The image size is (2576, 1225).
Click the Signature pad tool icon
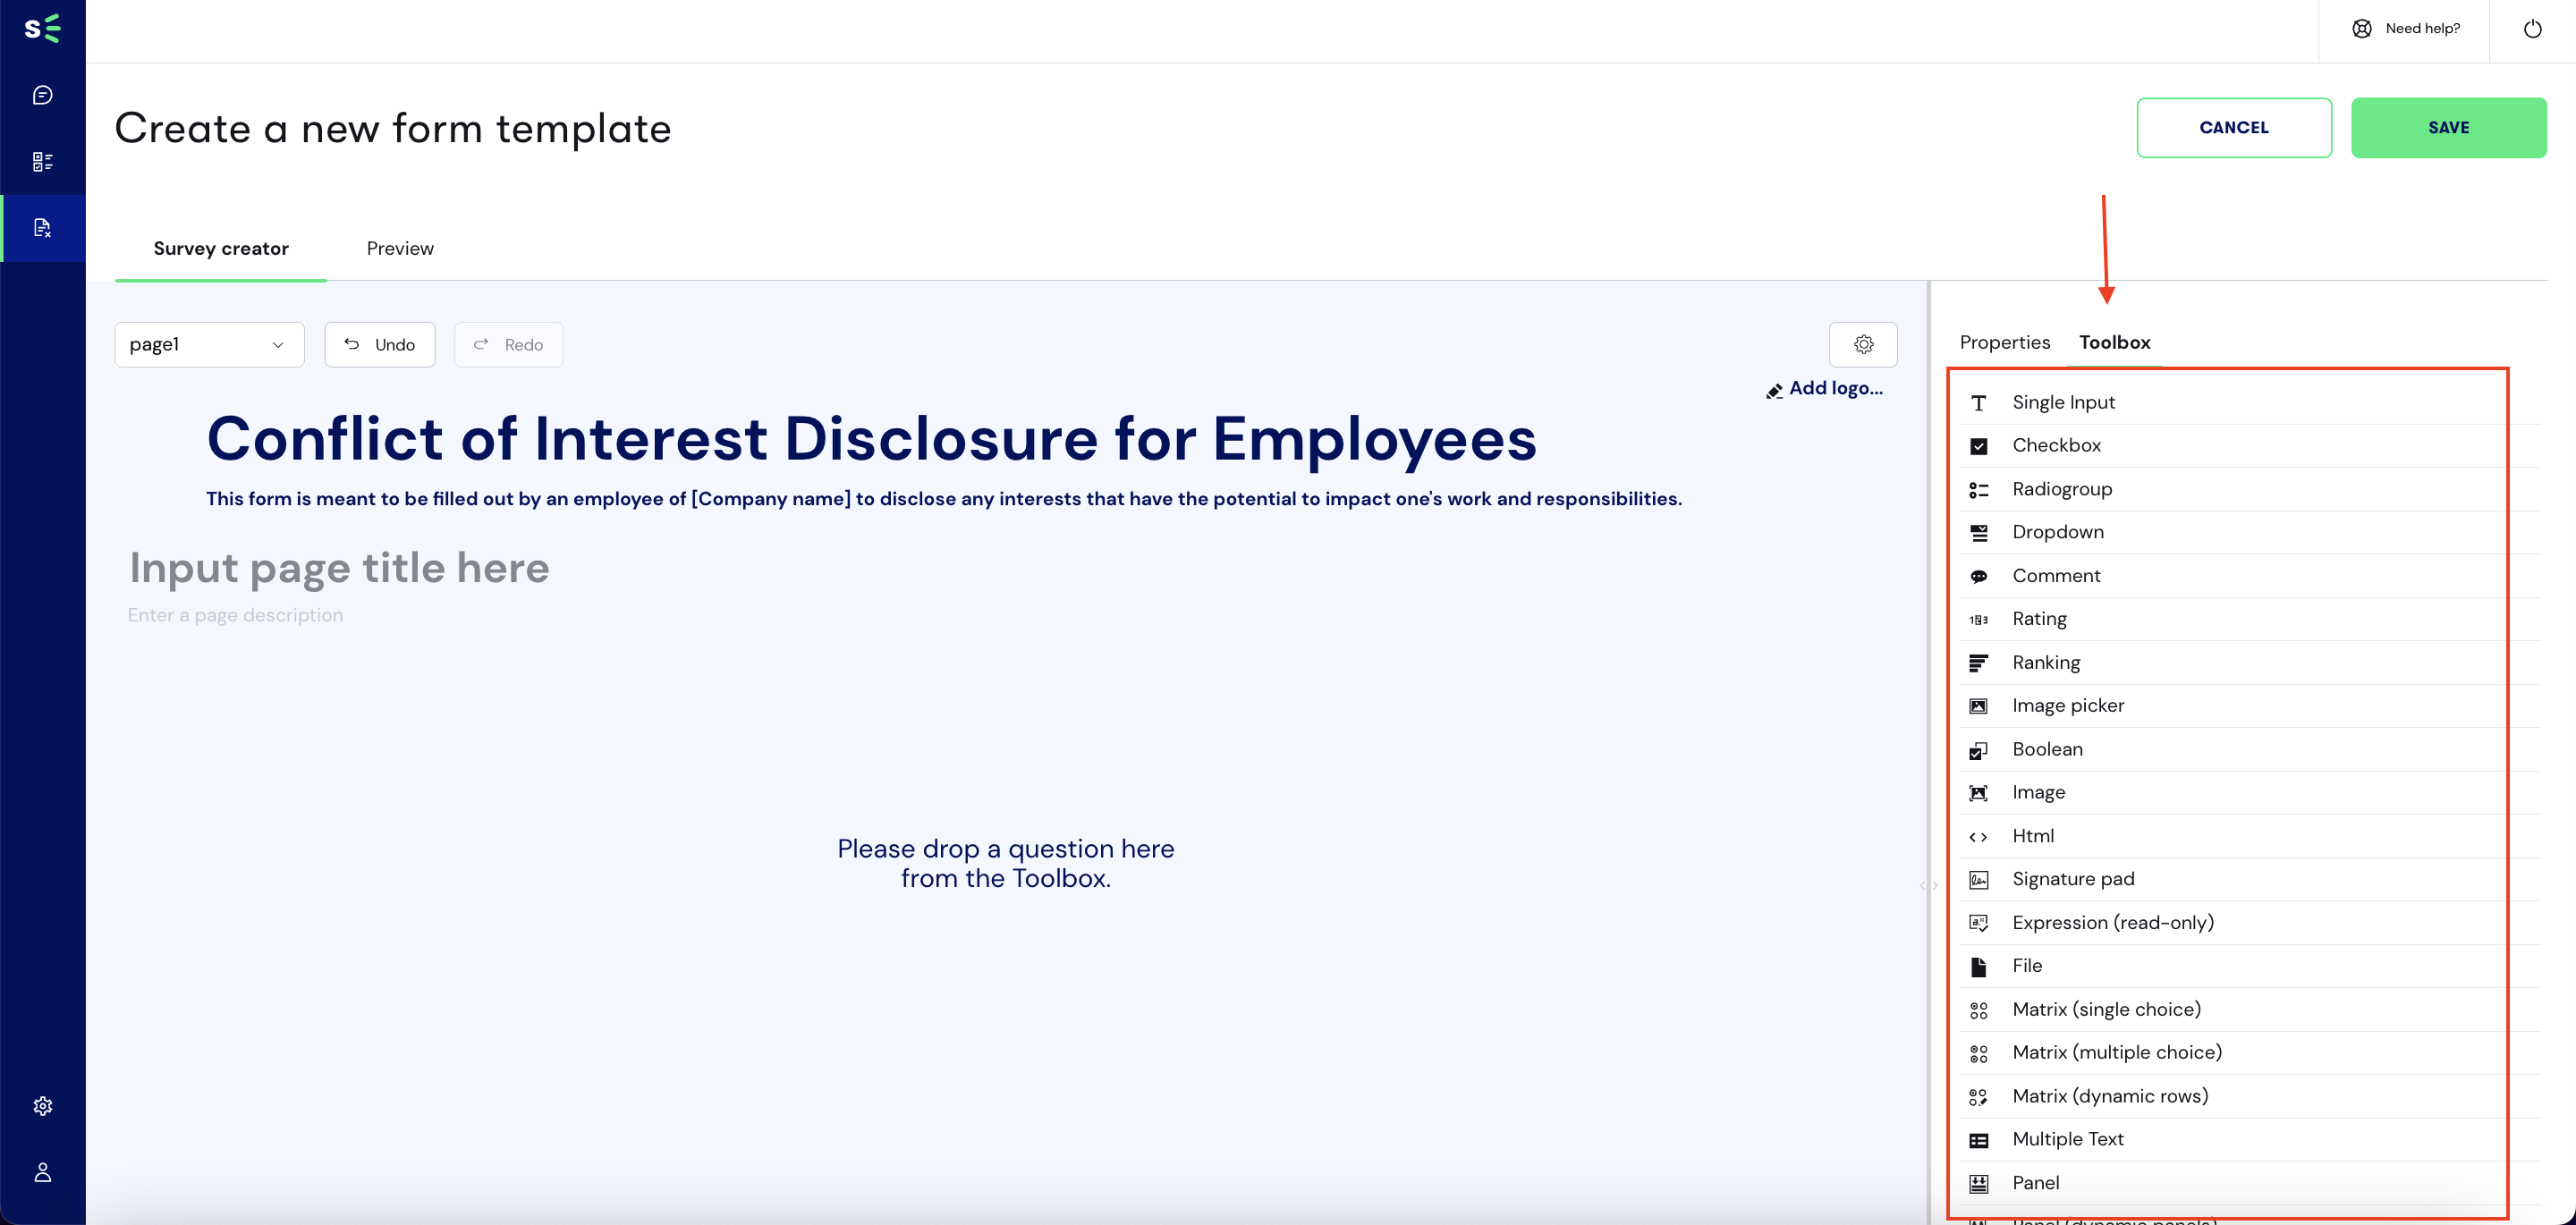[x=1978, y=879]
